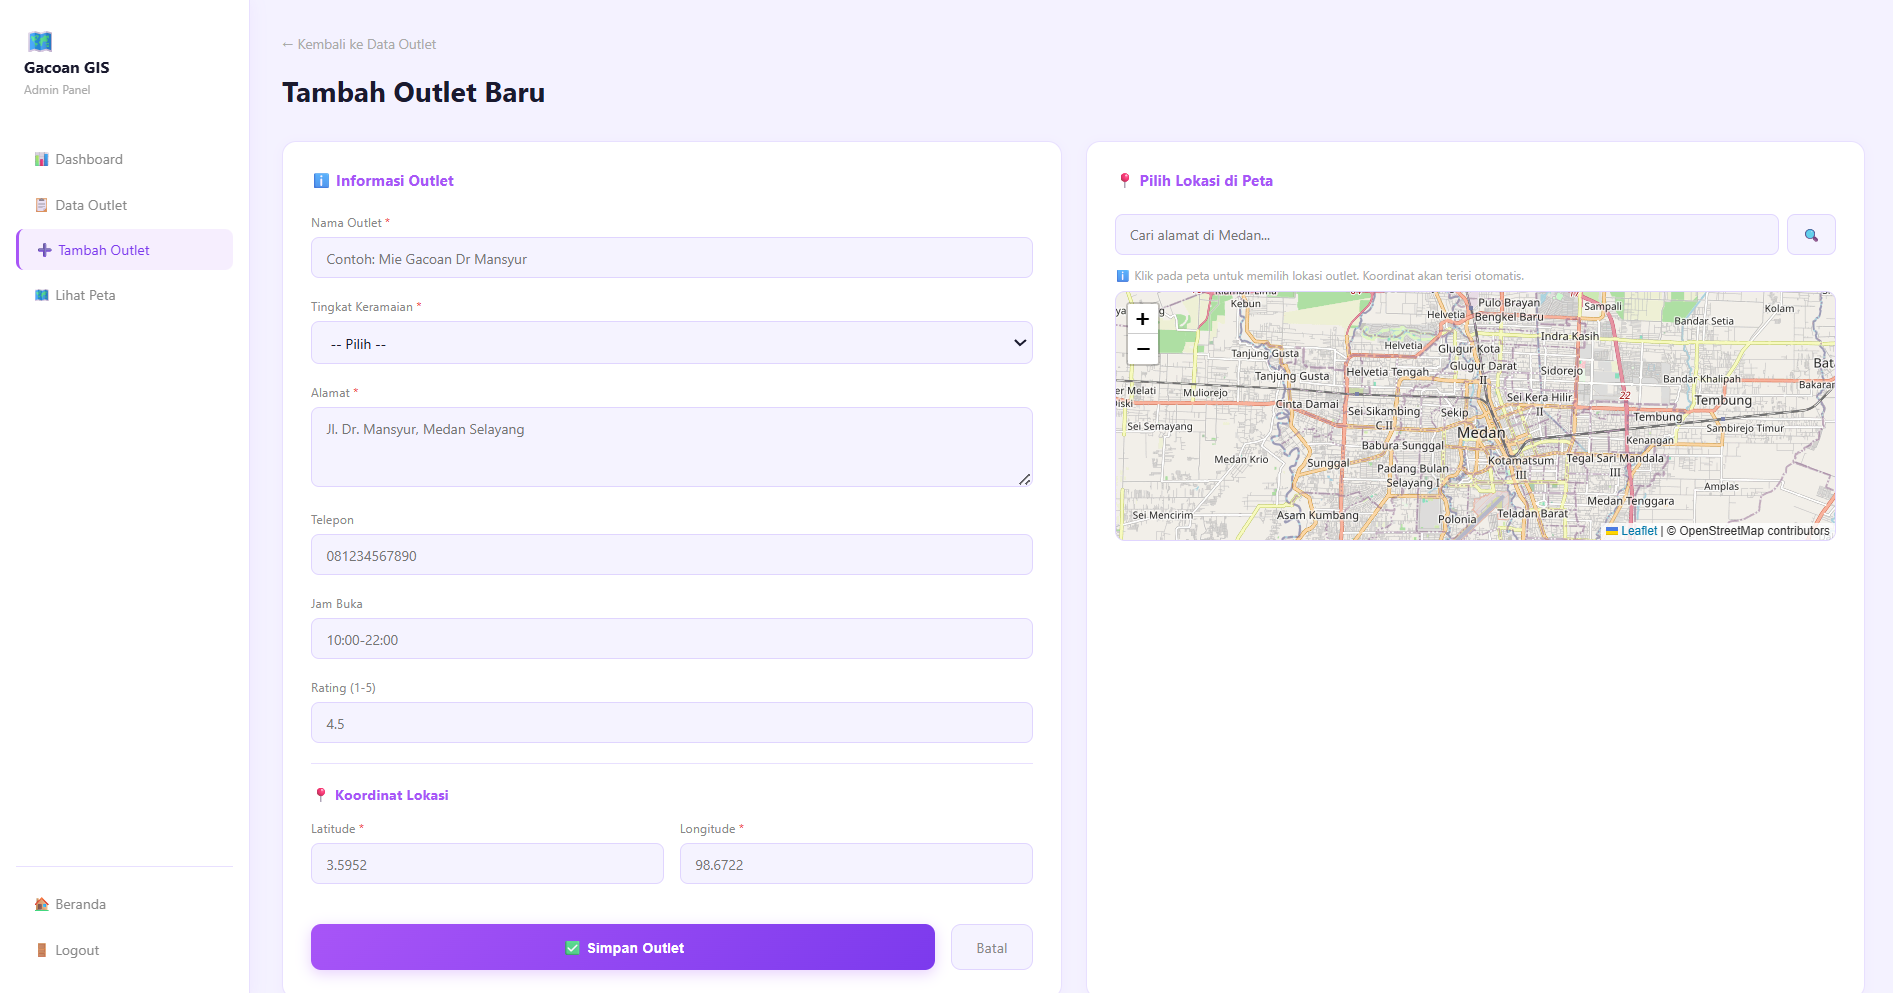1893x993 pixels.
Task: Navigate to Beranda
Action: pyautogui.click(x=124, y=904)
